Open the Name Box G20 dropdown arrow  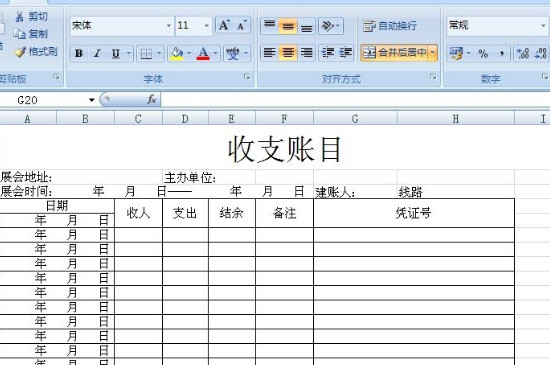92,100
